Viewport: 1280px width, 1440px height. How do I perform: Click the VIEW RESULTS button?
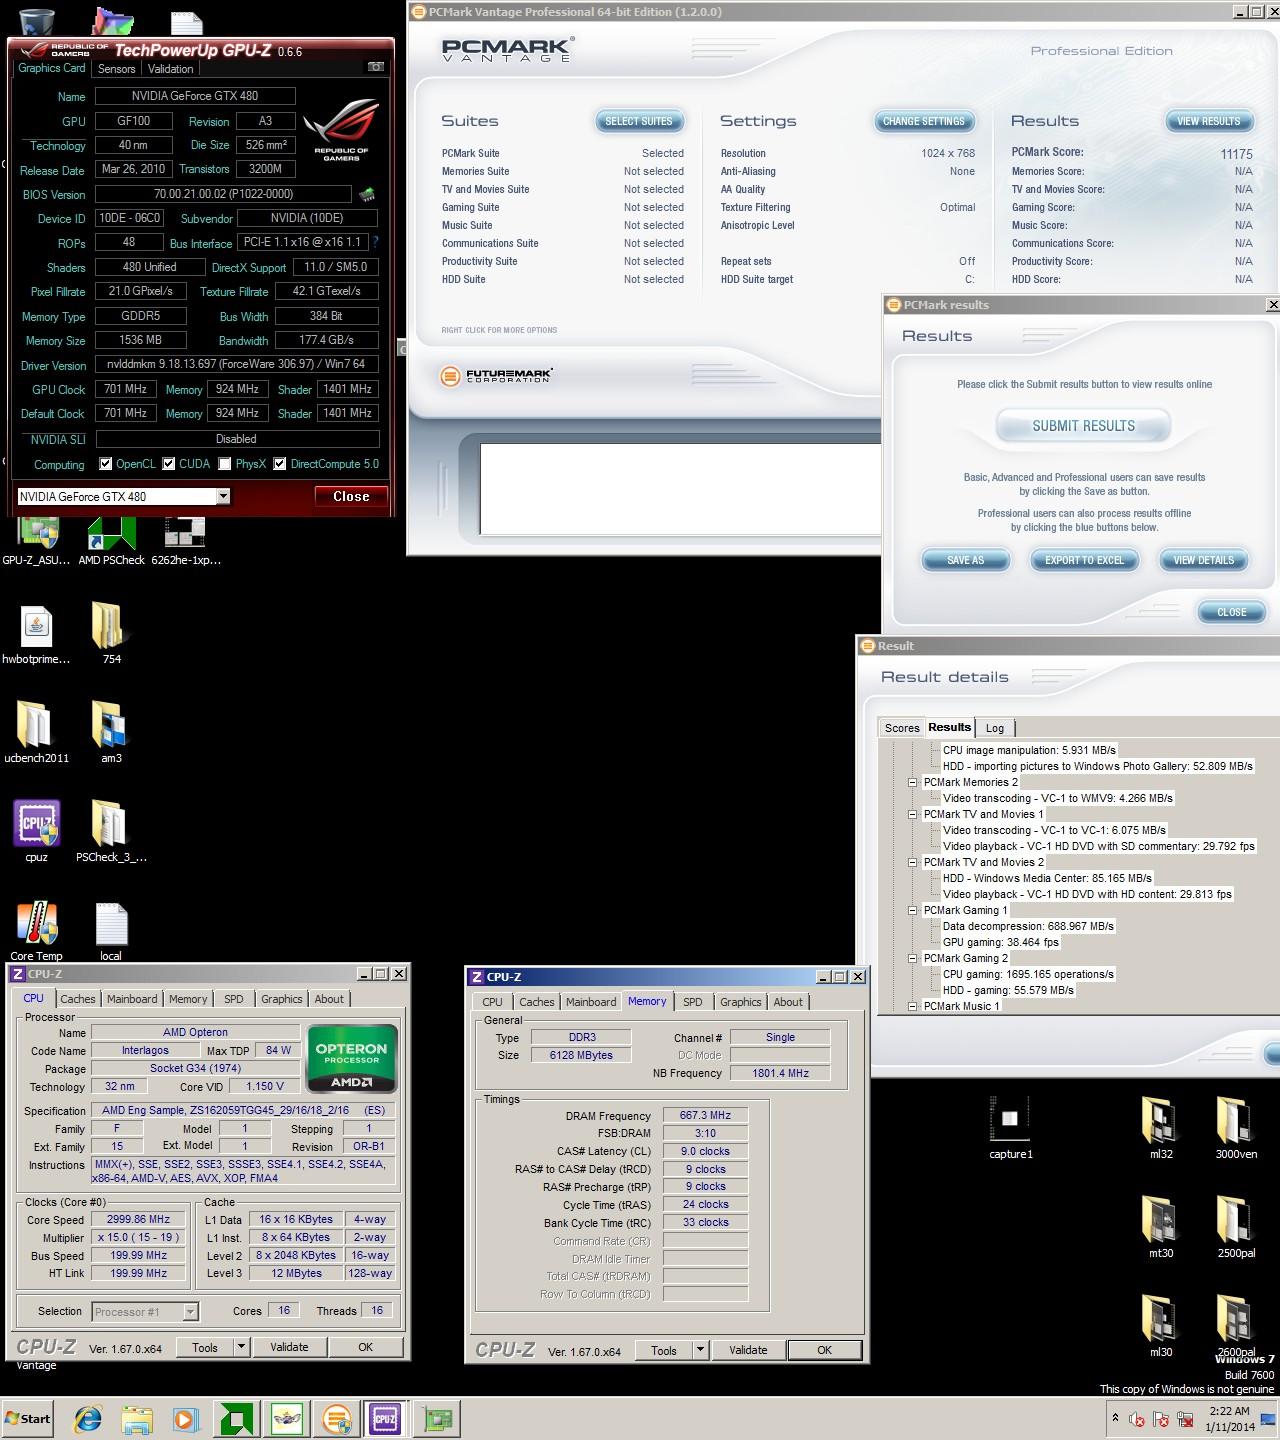click(x=1208, y=121)
